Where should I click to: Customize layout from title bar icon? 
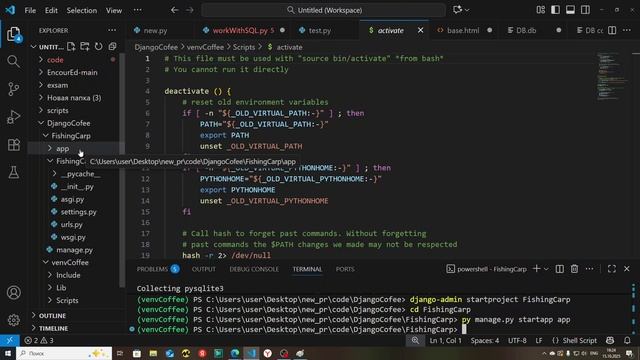click(x=540, y=10)
